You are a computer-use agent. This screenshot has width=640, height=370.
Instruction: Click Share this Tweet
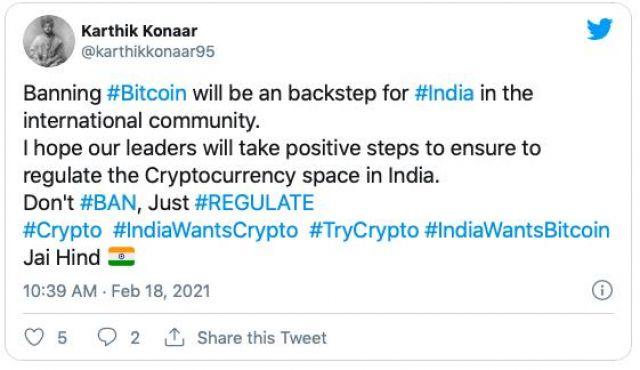[262, 338]
